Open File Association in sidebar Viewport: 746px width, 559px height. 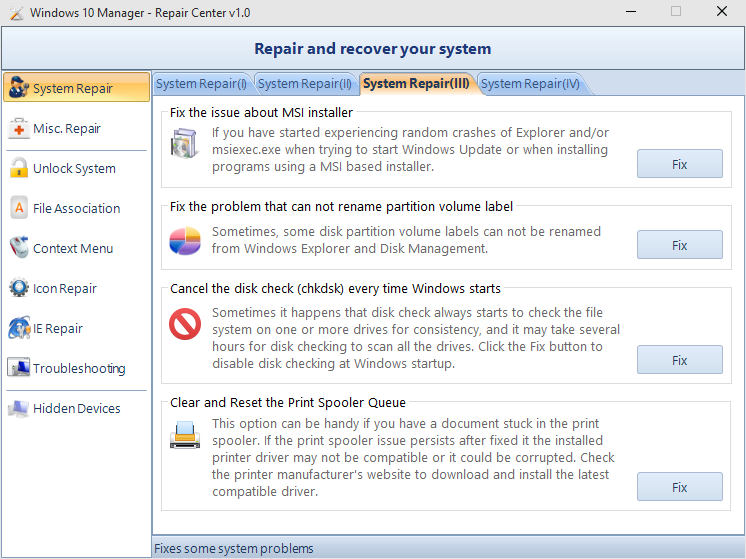(x=77, y=208)
